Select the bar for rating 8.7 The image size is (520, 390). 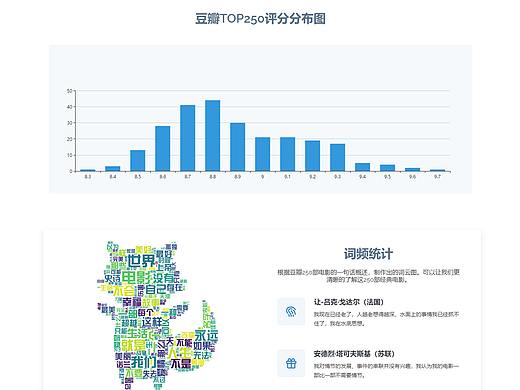tap(188, 138)
